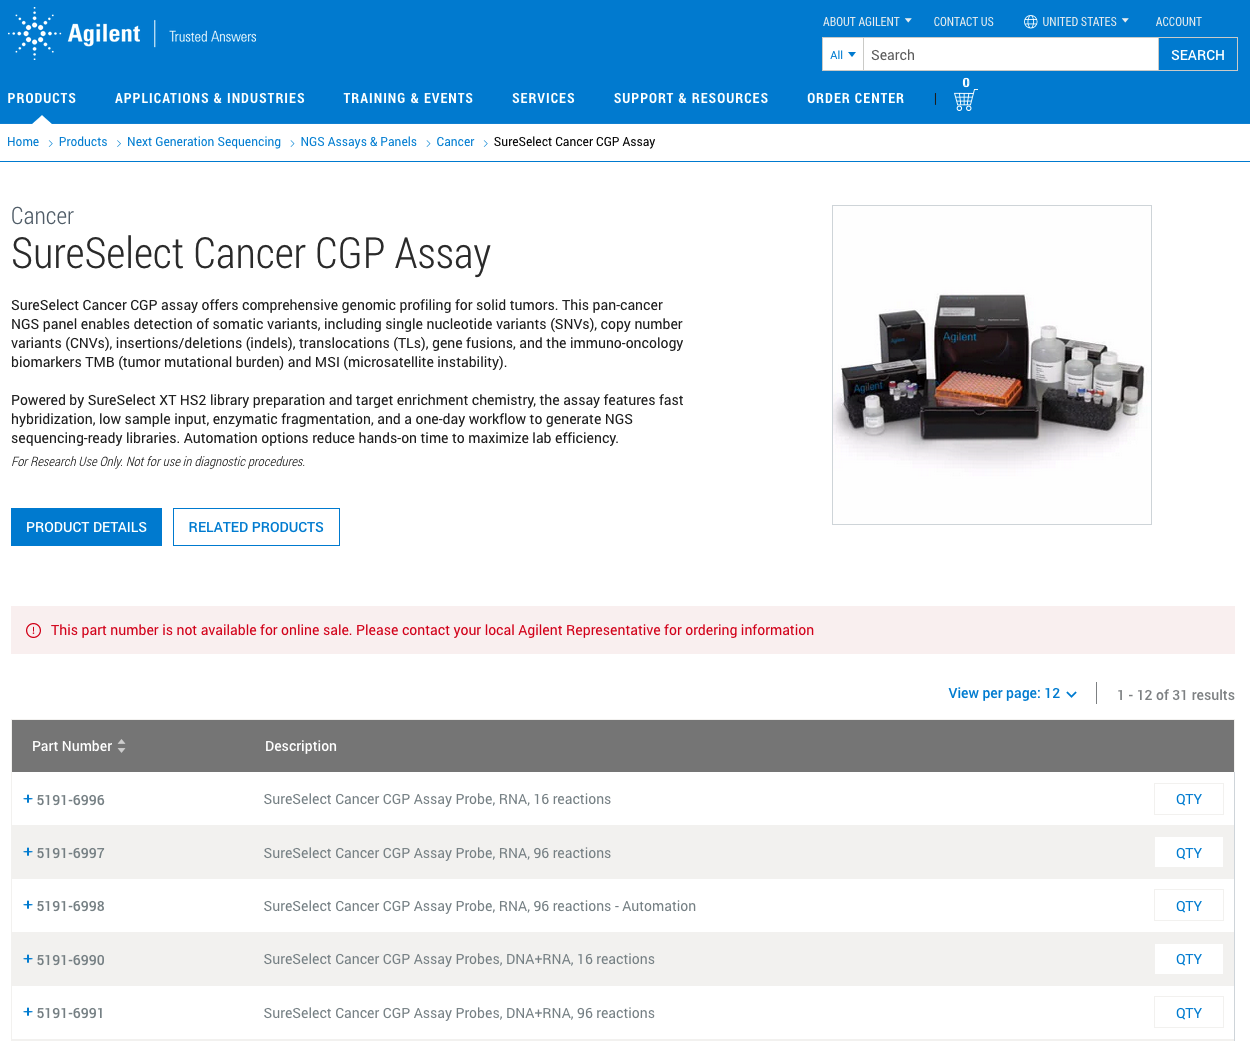Click the globe icon beside United States
Image resolution: width=1250 pixels, height=1041 pixels.
tap(1030, 22)
